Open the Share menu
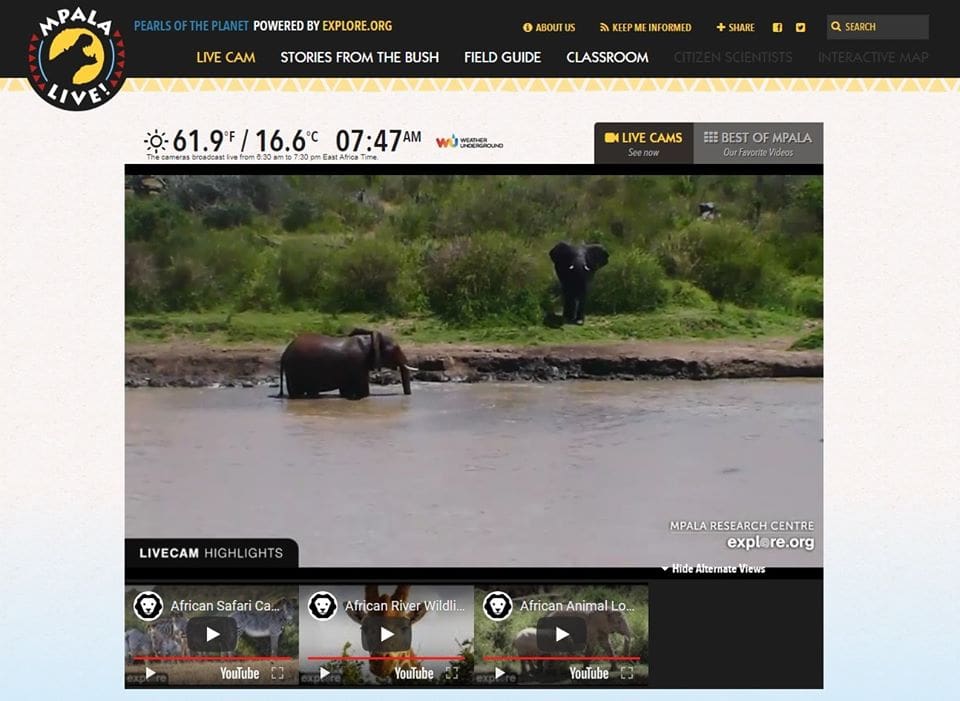This screenshot has width=960, height=701. pyautogui.click(x=735, y=28)
